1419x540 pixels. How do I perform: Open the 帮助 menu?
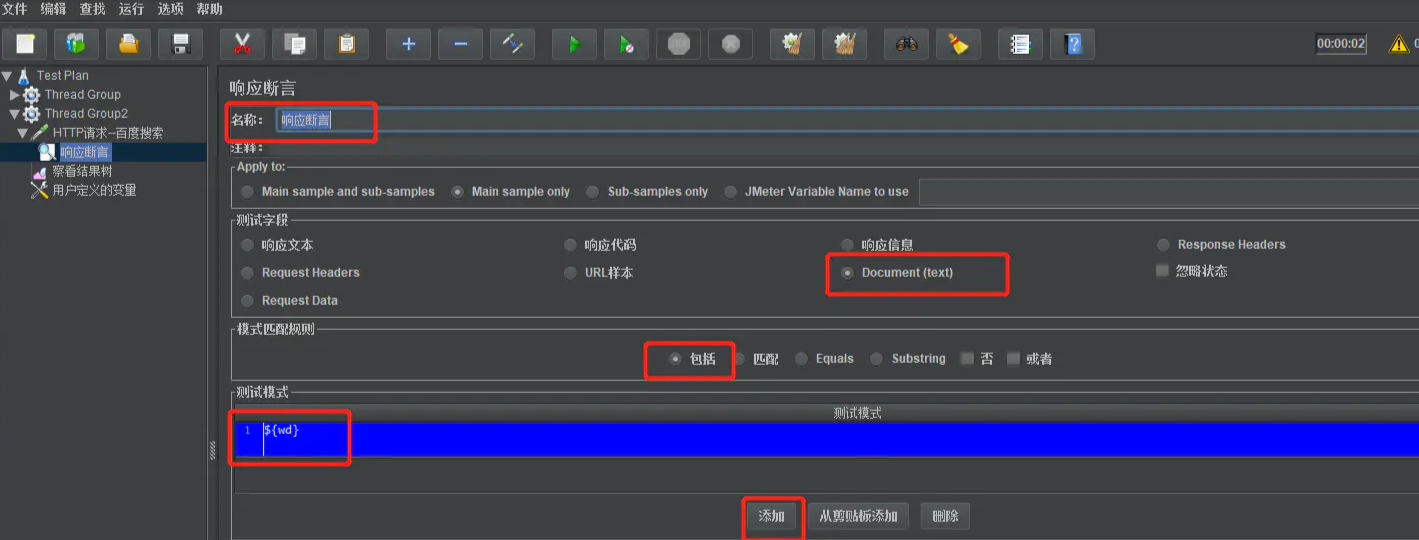(x=210, y=9)
